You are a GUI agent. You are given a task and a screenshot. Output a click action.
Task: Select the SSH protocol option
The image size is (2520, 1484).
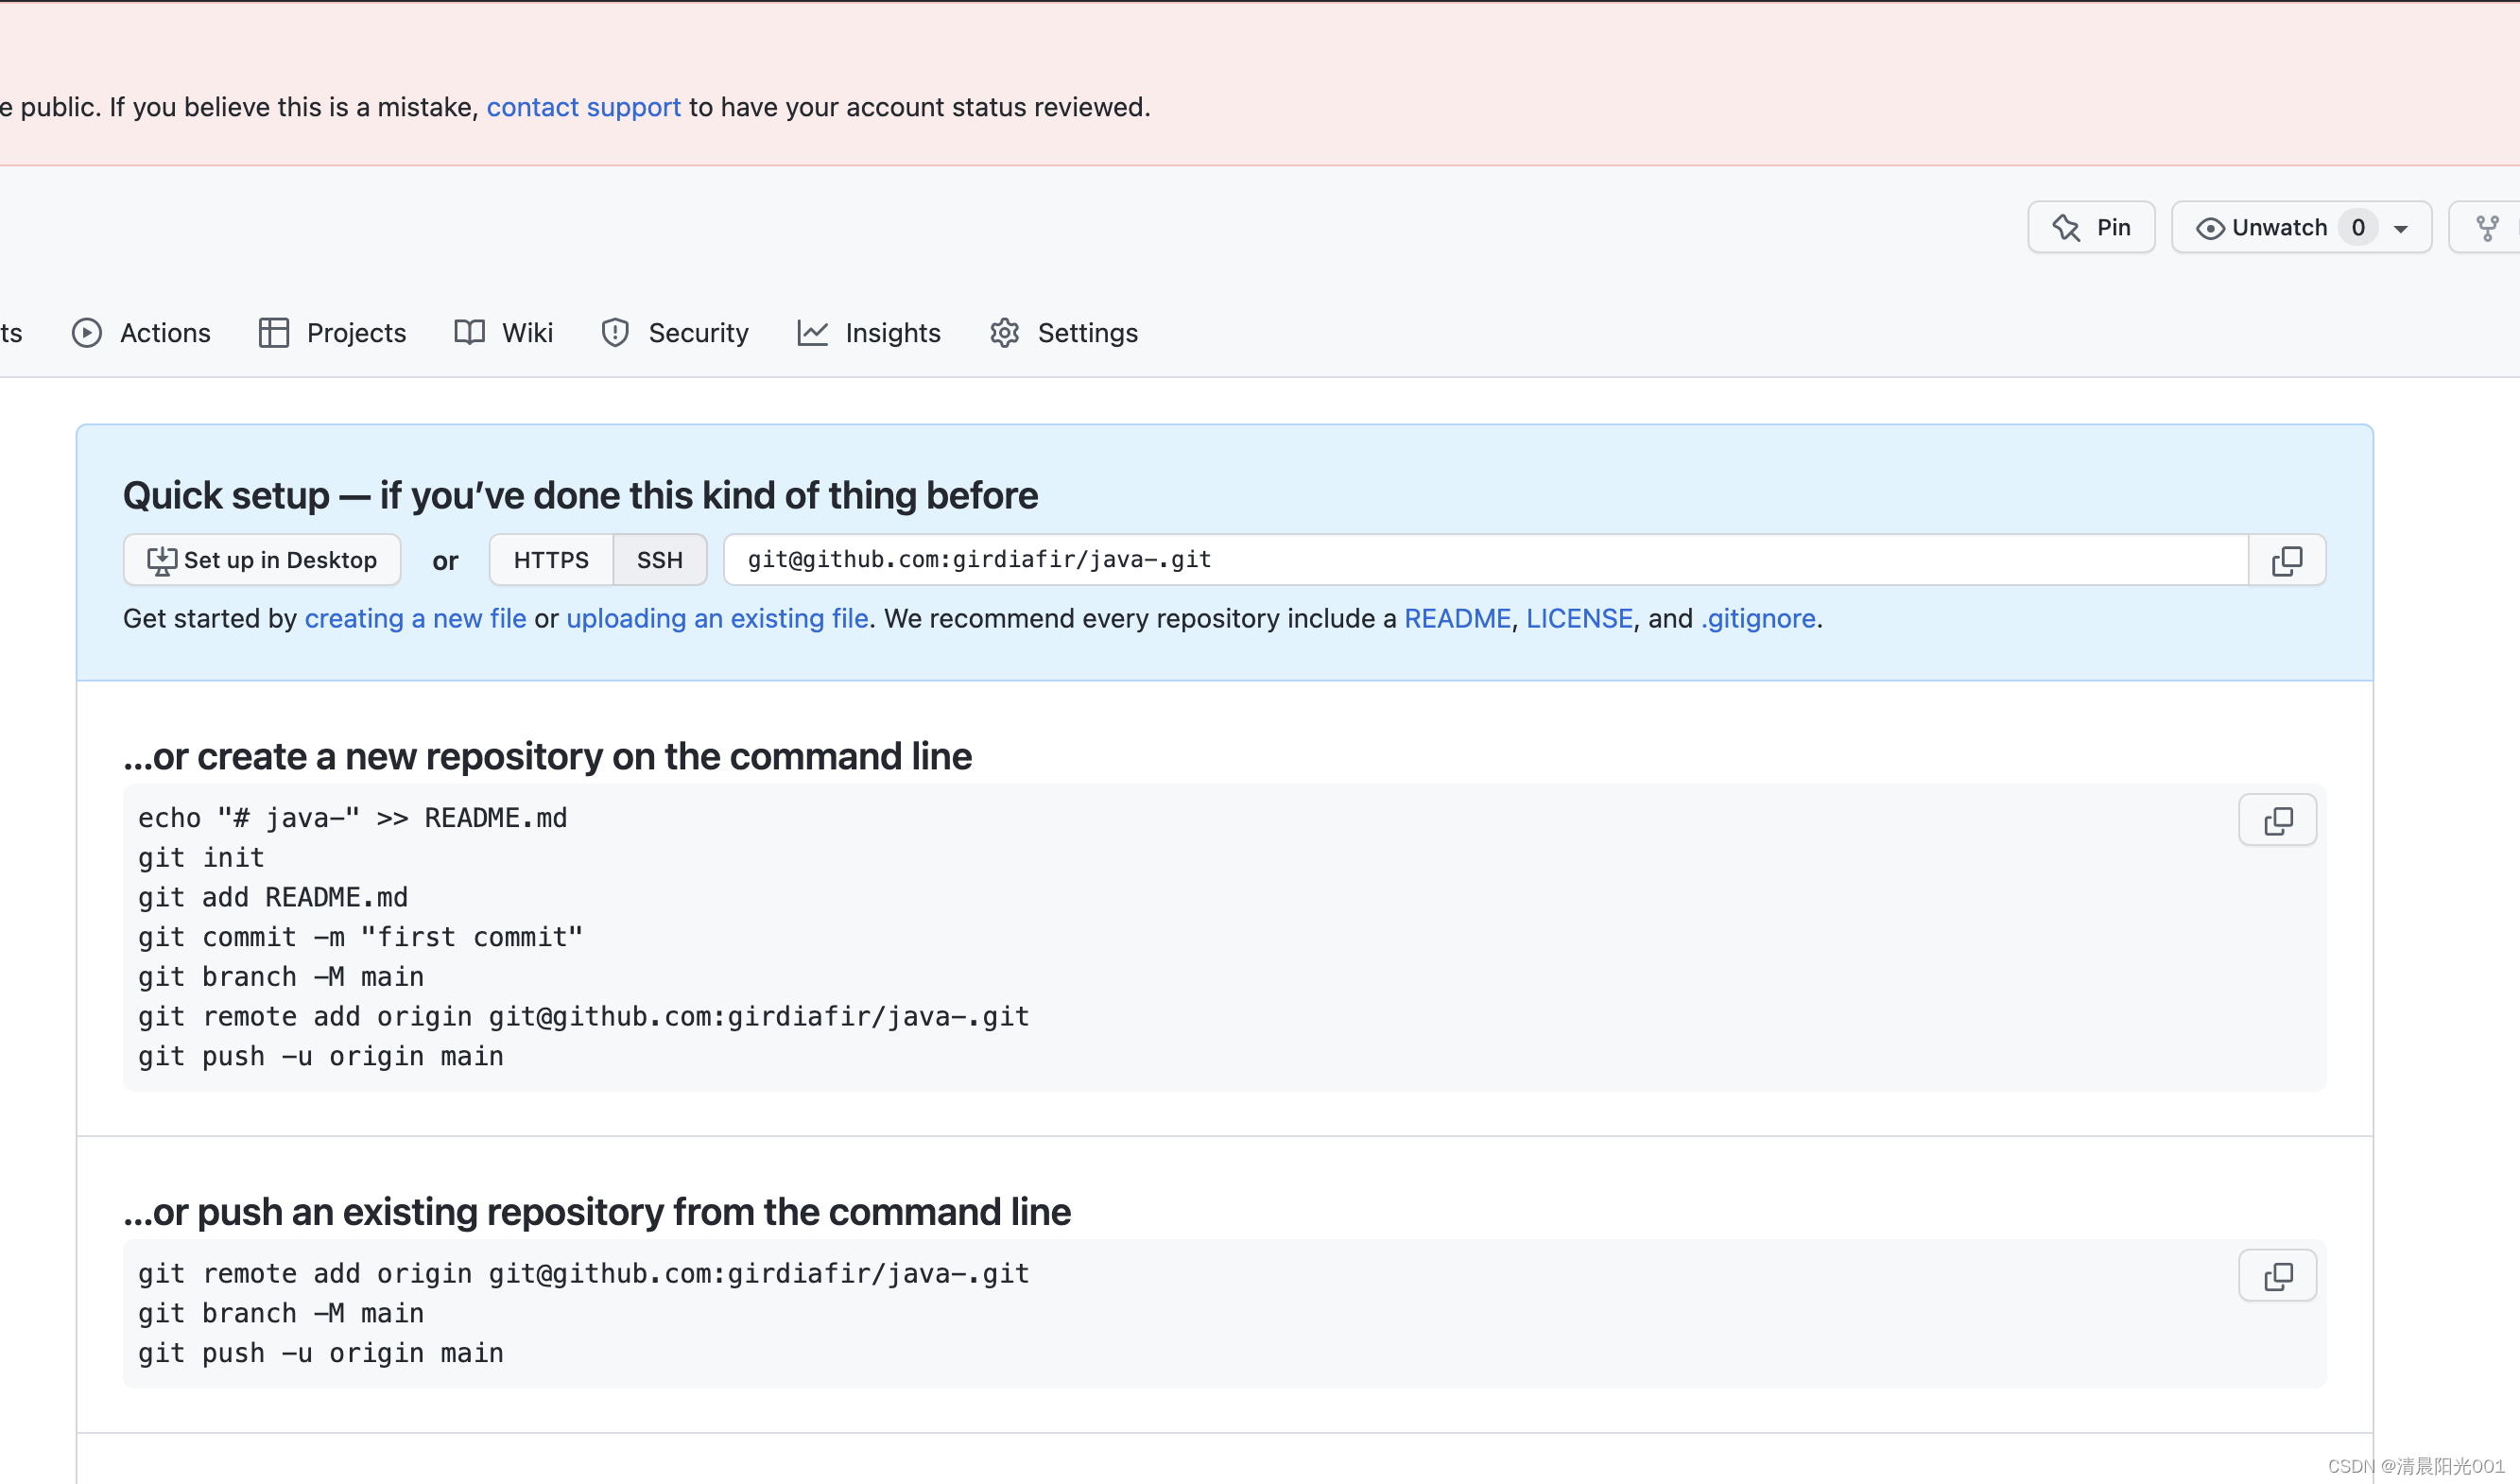pos(659,560)
